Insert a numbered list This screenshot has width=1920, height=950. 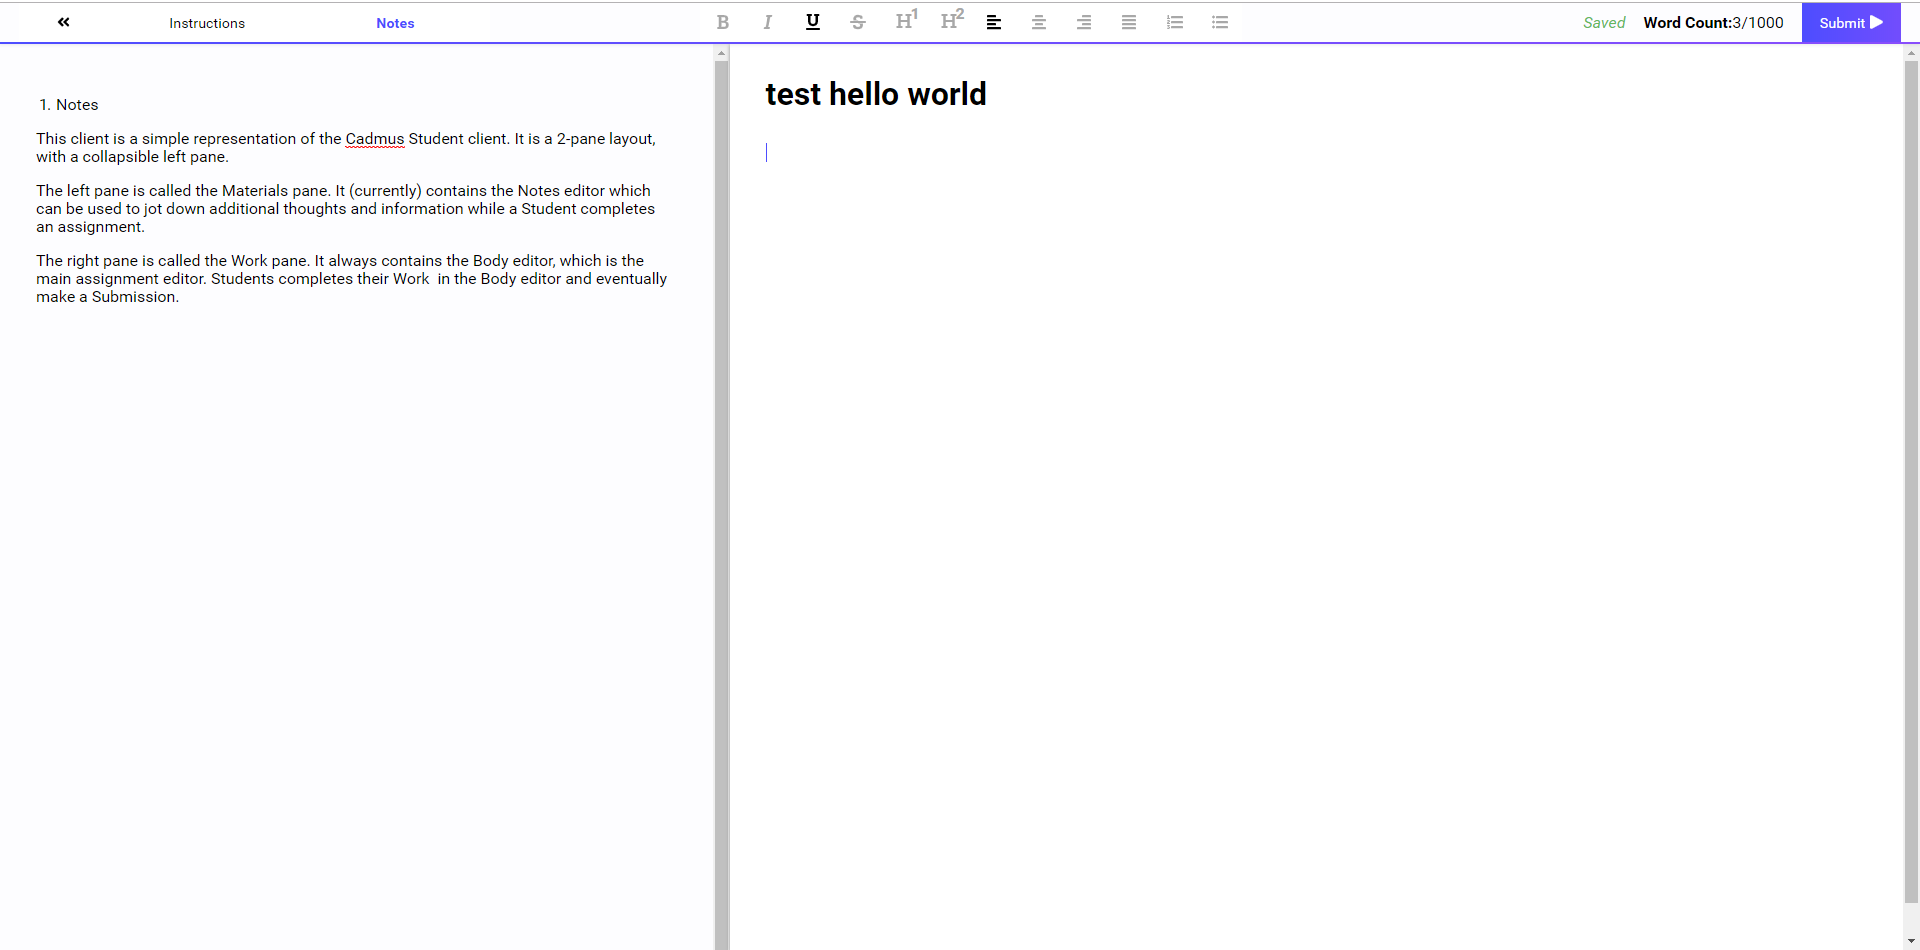(x=1175, y=22)
